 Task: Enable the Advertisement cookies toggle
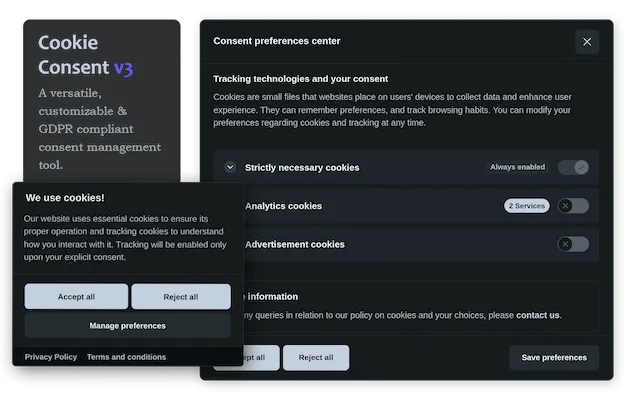tap(573, 244)
